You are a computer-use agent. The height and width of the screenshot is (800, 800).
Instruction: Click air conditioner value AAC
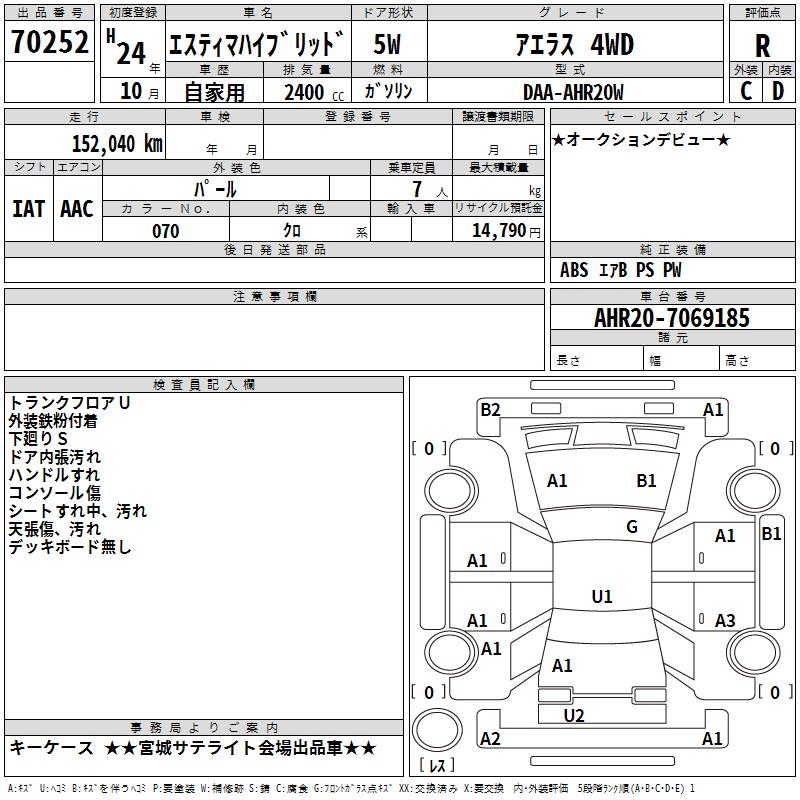coord(77,209)
